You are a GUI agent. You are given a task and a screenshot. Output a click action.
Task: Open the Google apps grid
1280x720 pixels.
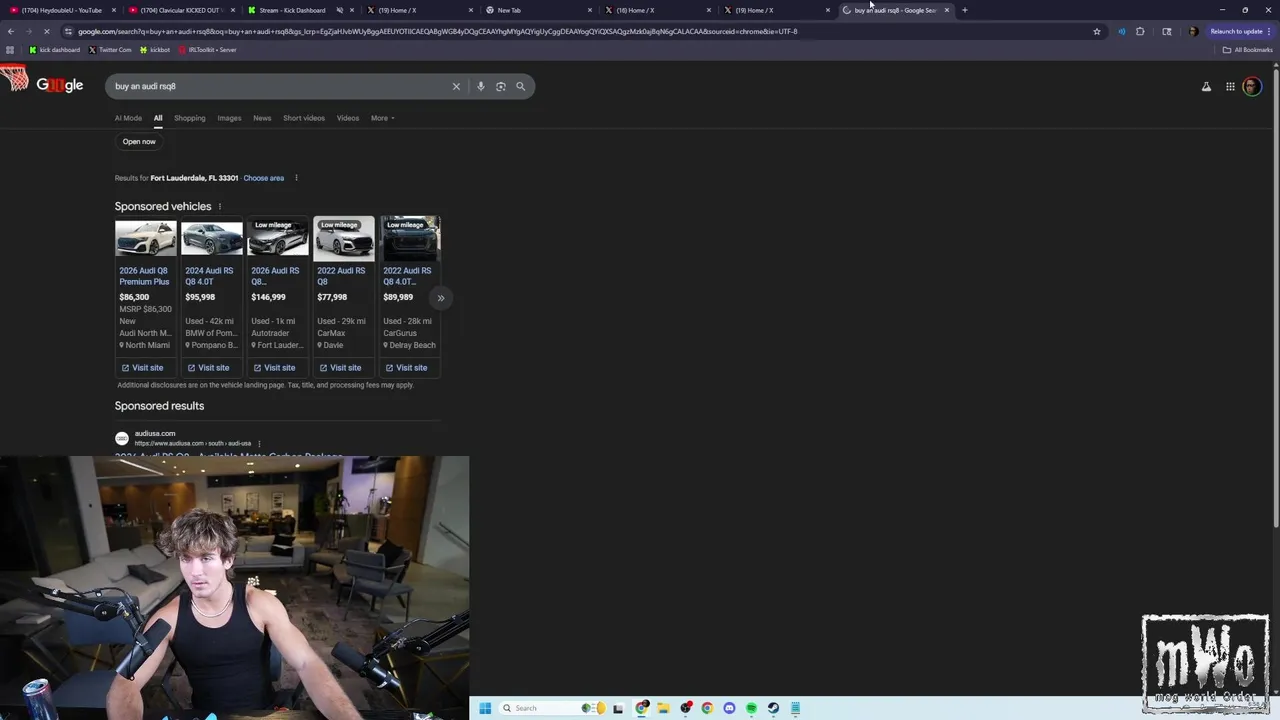pyautogui.click(x=1230, y=87)
